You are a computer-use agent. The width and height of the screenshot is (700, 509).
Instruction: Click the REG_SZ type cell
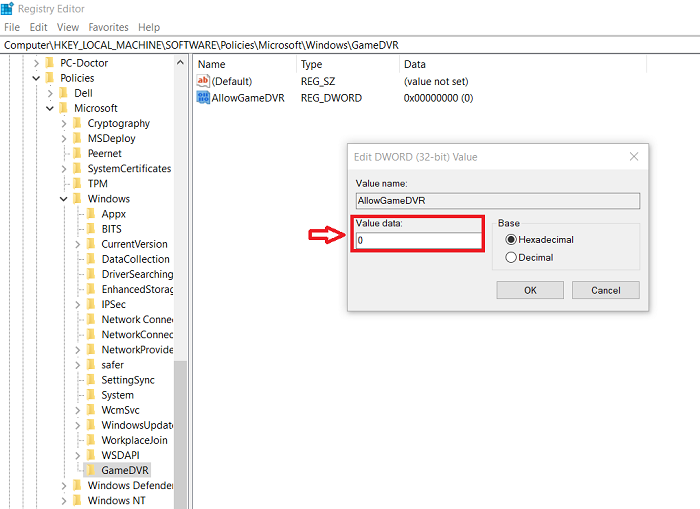point(318,81)
